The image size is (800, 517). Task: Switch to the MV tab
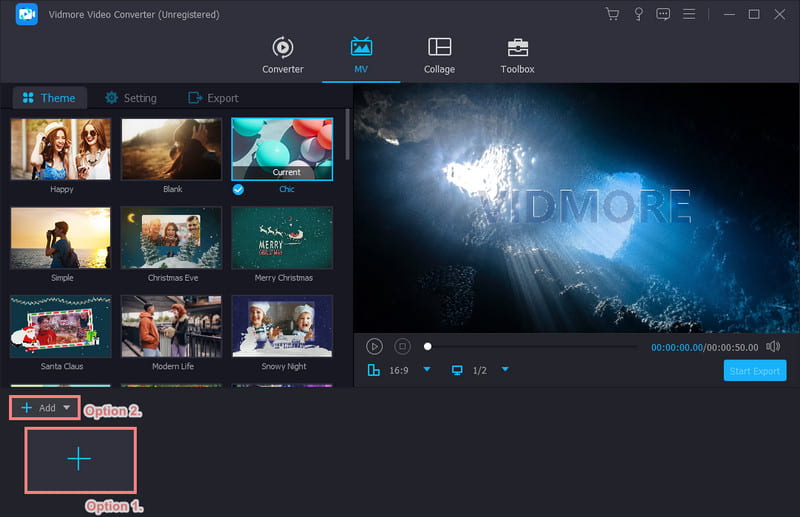pos(361,55)
